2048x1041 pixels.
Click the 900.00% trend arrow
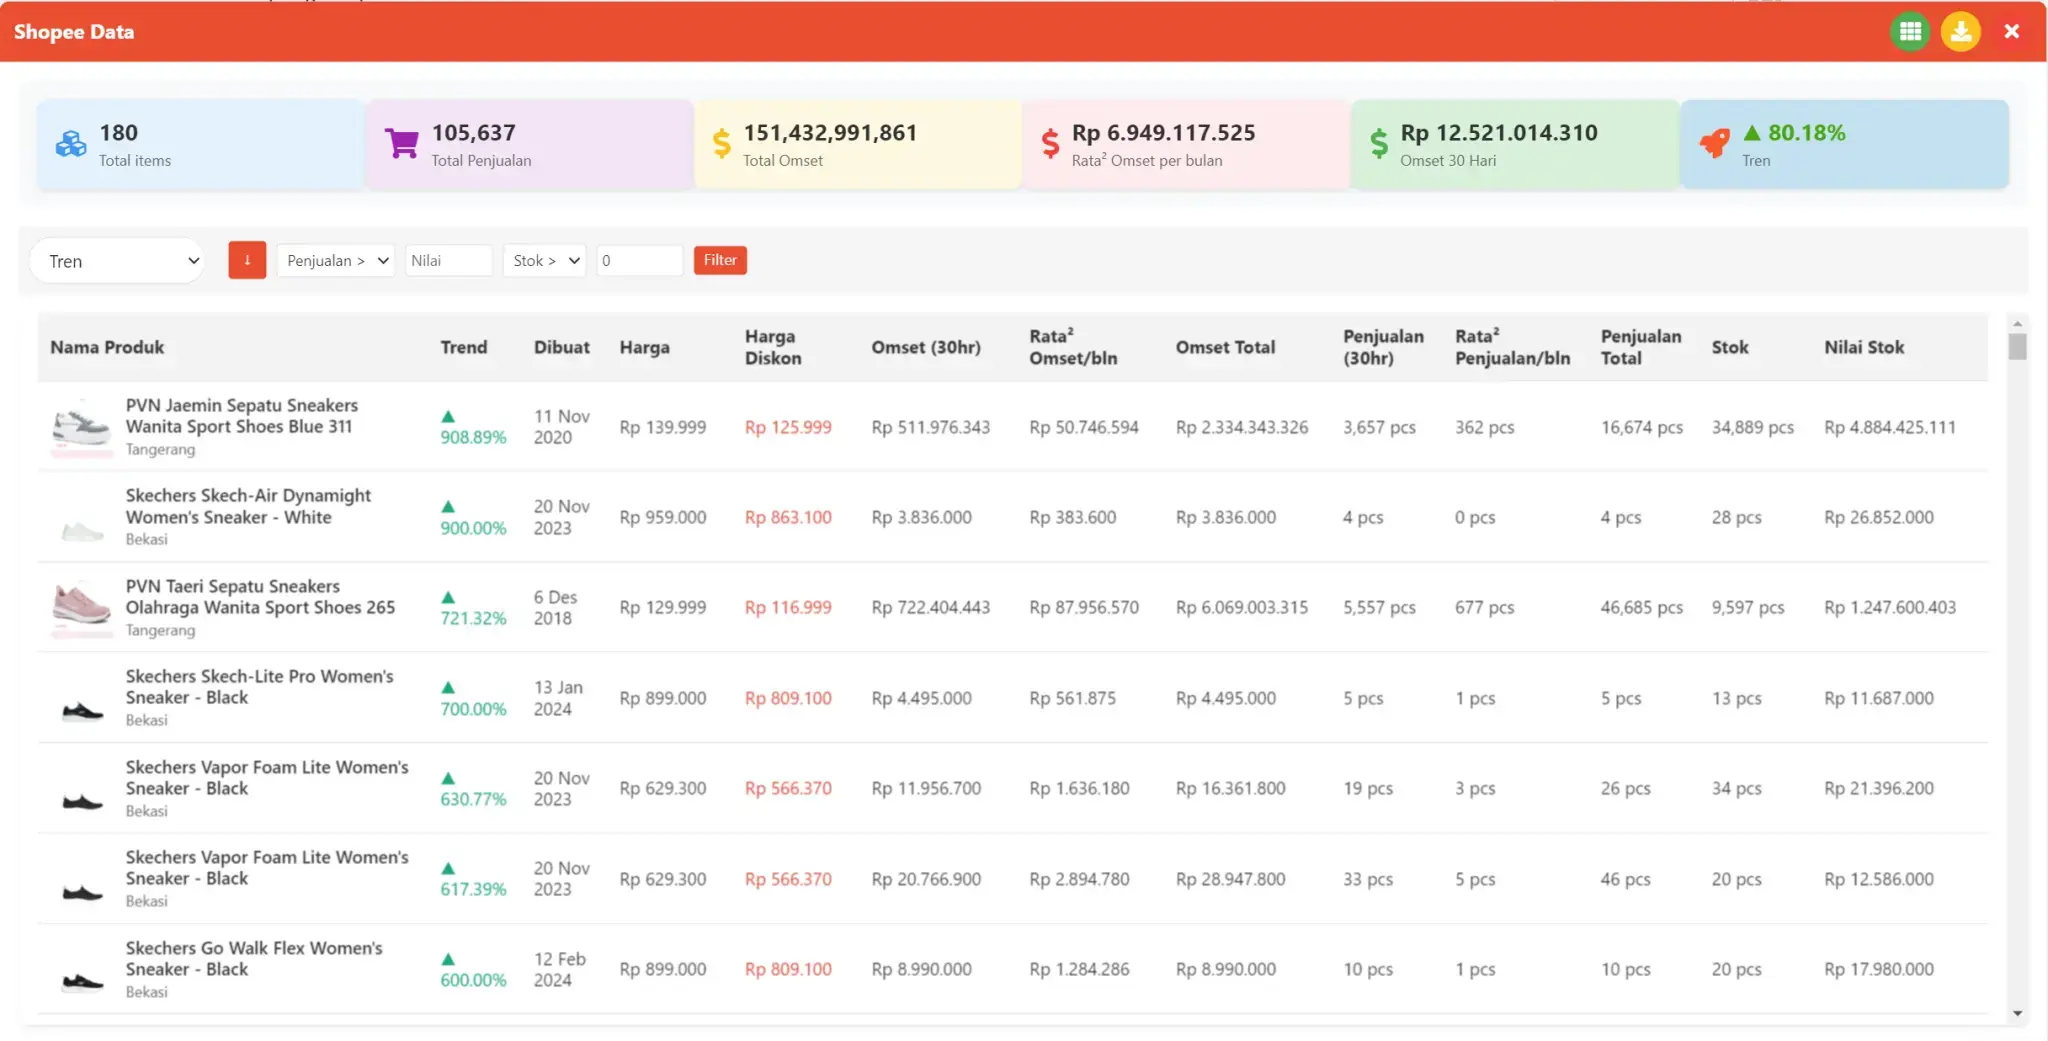(x=448, y=506)
